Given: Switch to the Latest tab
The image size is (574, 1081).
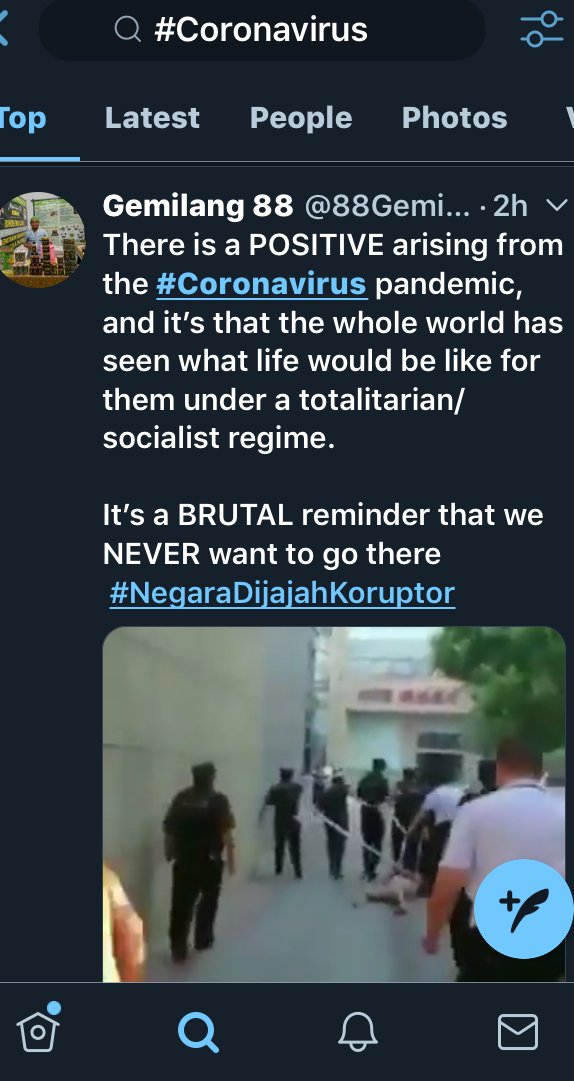Looking at the screenshot, I should [x=152, y=118].
